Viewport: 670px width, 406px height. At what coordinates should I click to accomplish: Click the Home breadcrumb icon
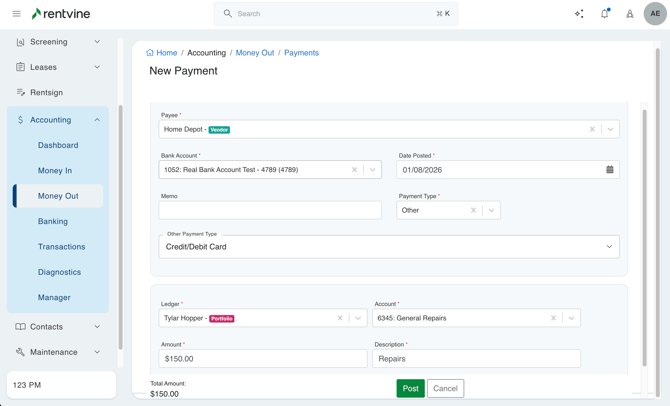coord(150,53)
